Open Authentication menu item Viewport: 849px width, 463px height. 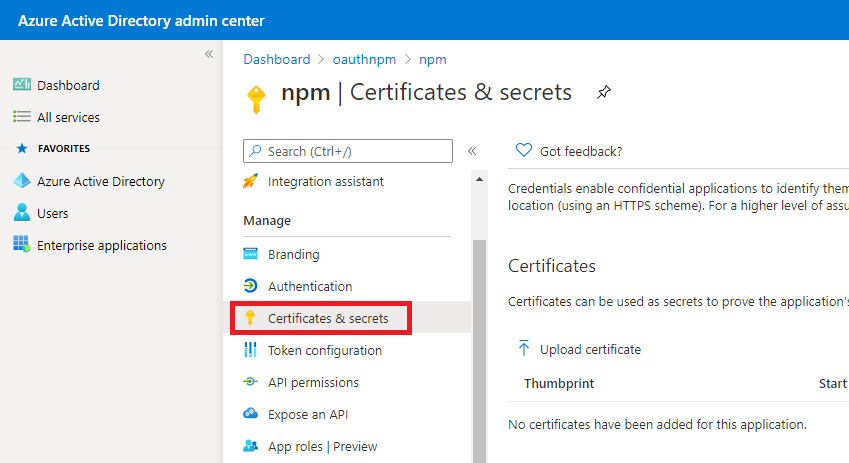point(309,286)
